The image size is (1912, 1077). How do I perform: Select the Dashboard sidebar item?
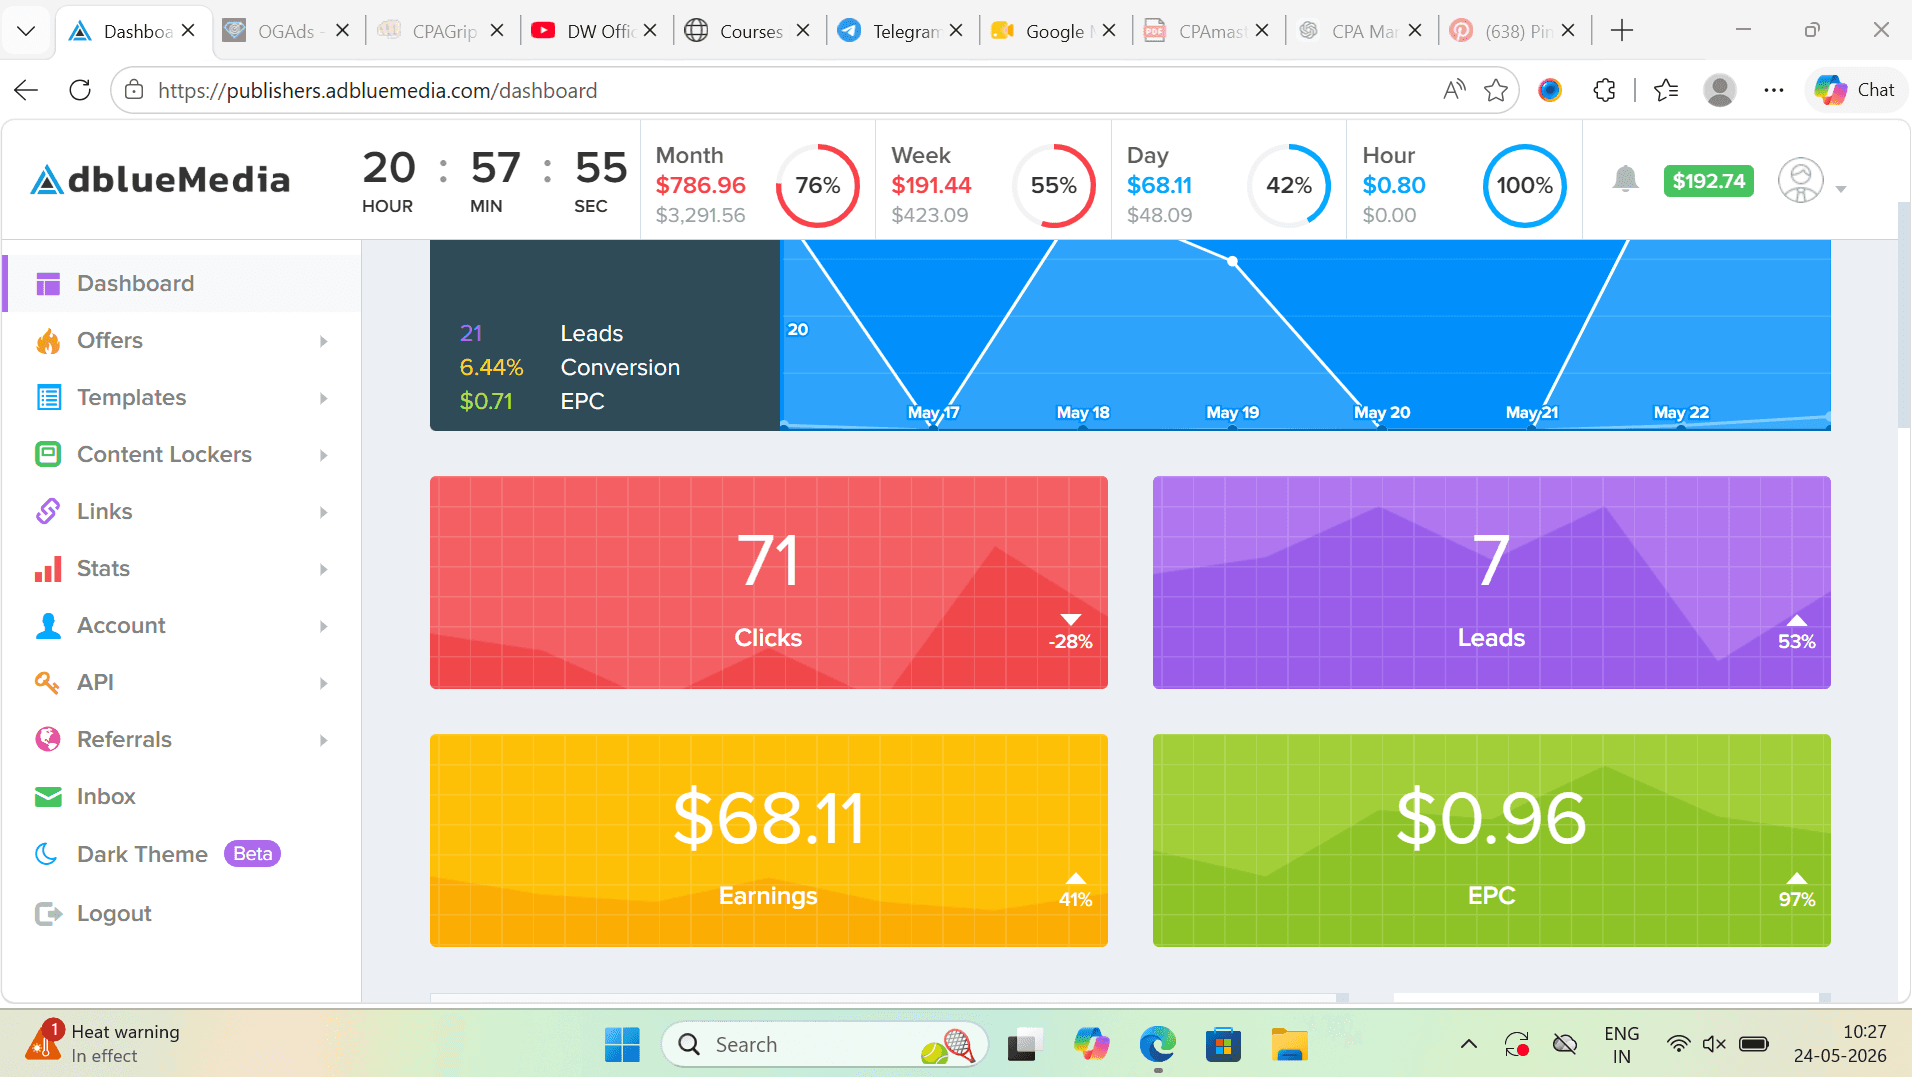[x=182, y=284]
